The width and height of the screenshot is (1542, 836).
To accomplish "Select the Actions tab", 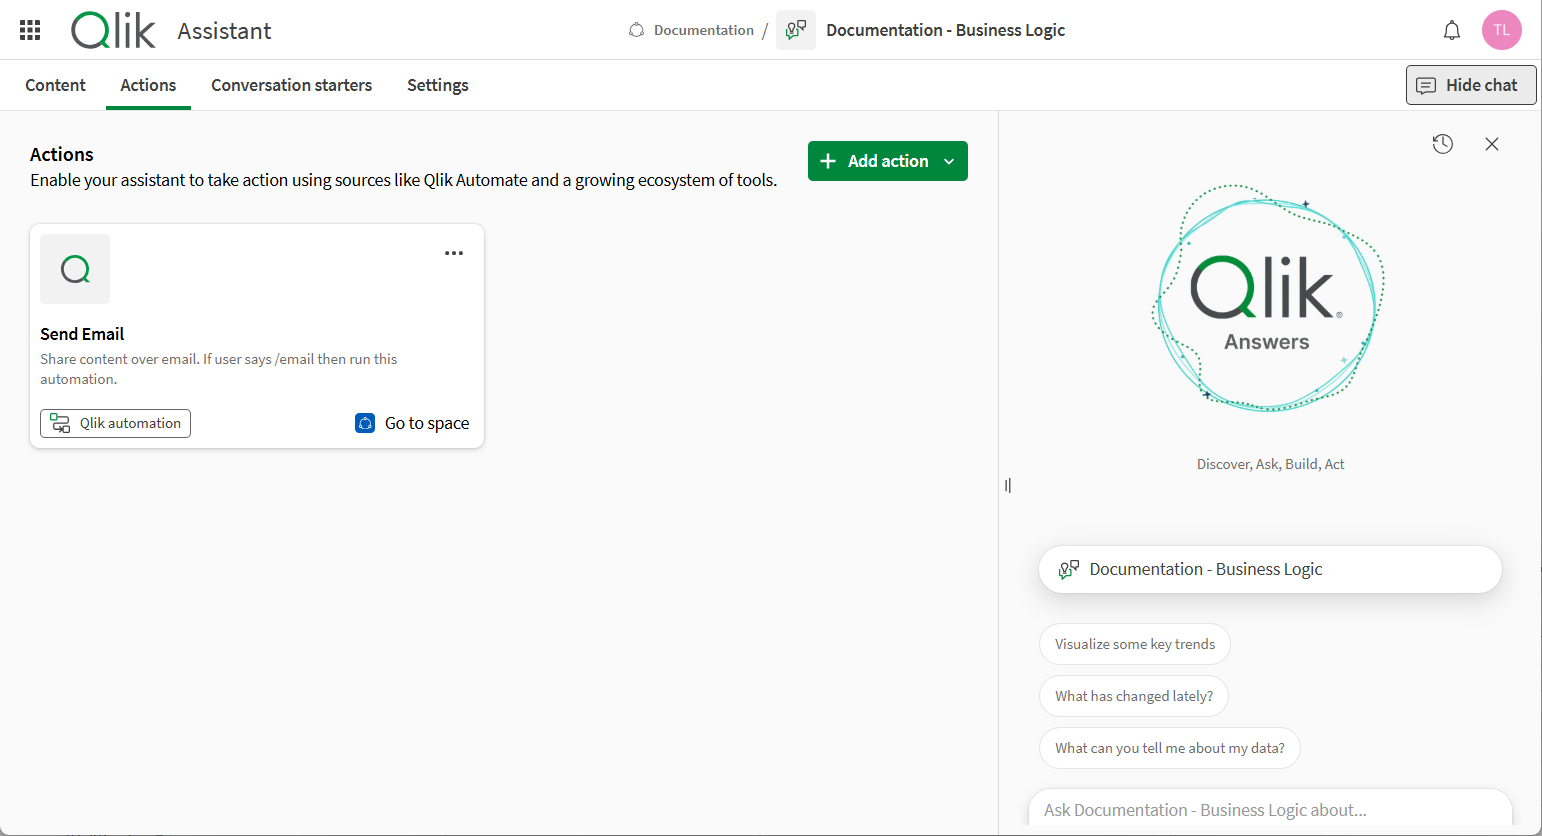I will pyautogui.click(x=148, y=85).
